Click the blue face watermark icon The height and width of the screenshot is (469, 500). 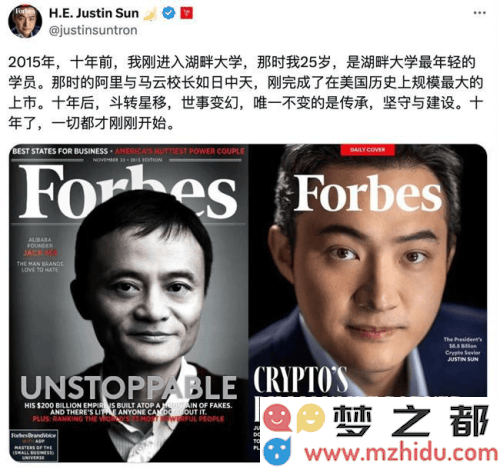click(277, 451)
